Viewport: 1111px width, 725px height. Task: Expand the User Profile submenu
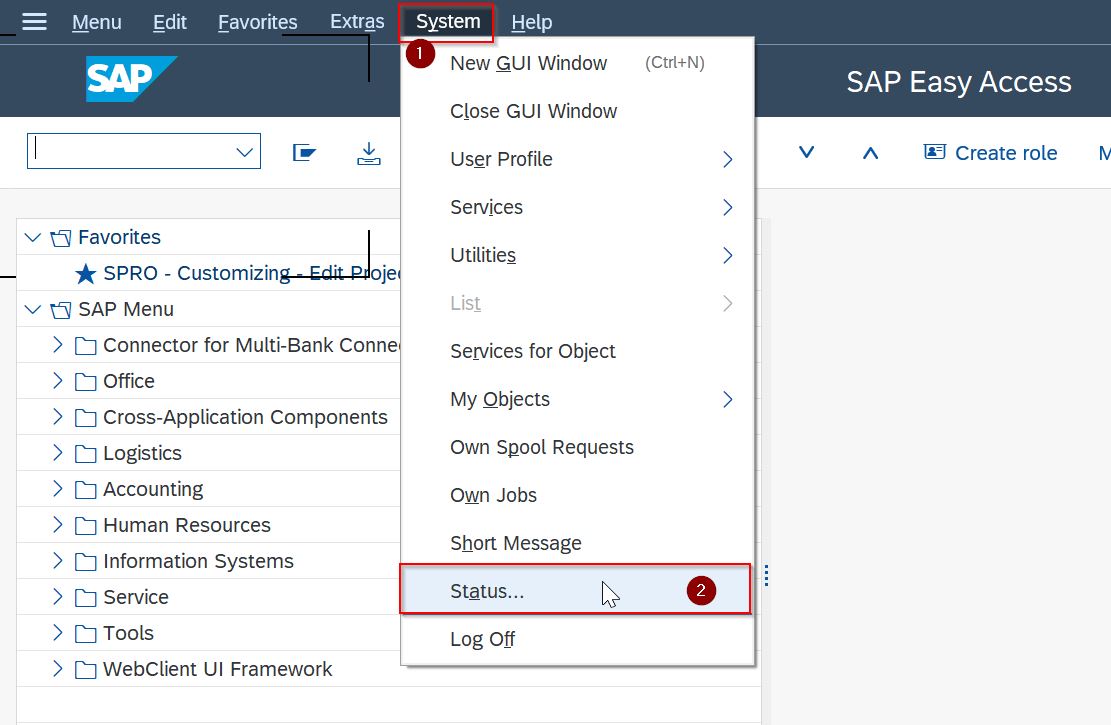[727, 159]
